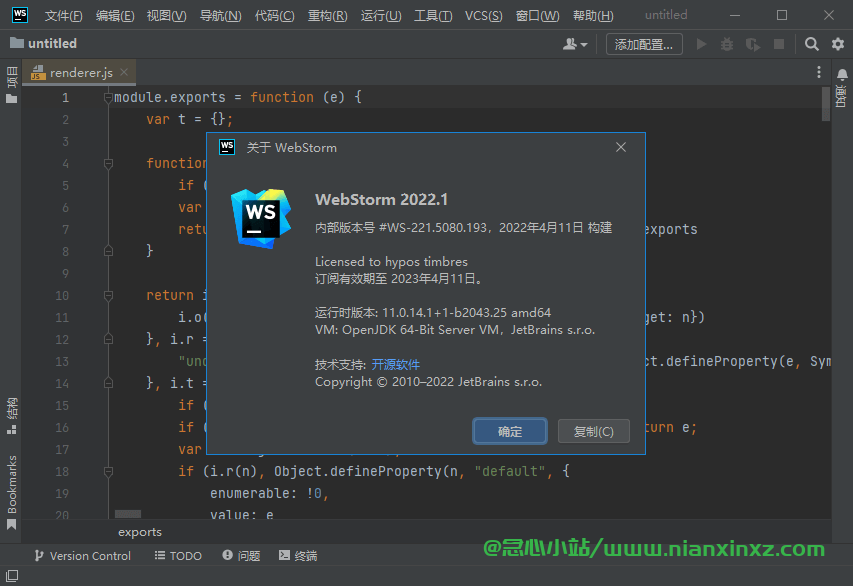853x586 pixels.
Task: Open IDE settings gear icon
Action: [x=838, y=44]
